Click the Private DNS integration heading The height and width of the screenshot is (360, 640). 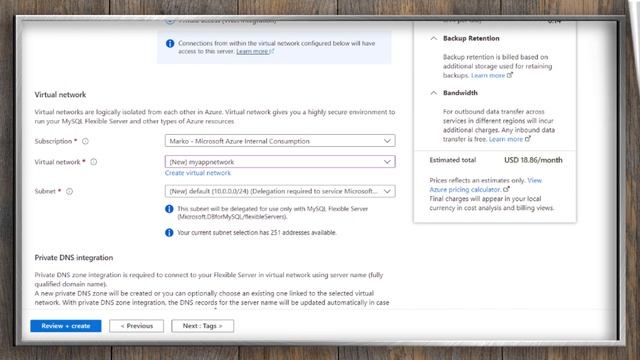coord(74,258)
